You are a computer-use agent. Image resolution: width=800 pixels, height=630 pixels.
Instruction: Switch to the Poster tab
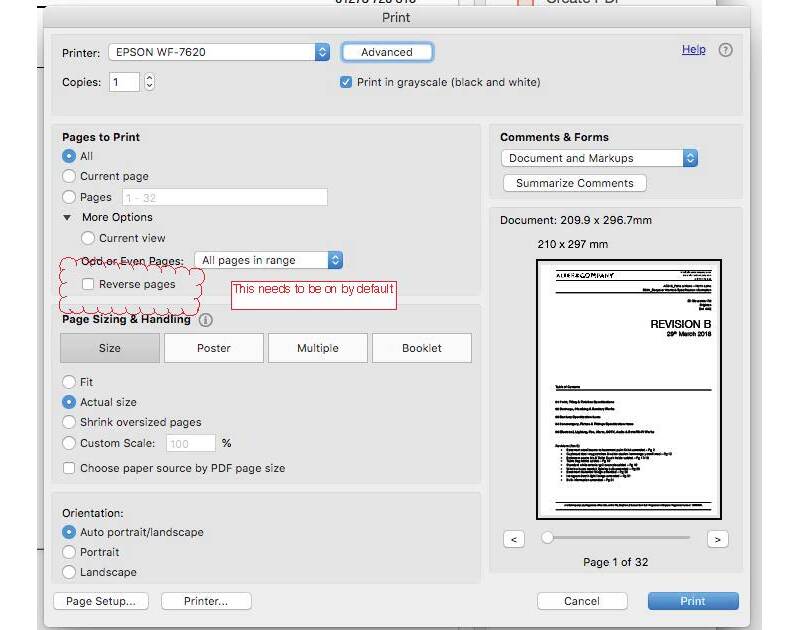(x=214, y=348)
